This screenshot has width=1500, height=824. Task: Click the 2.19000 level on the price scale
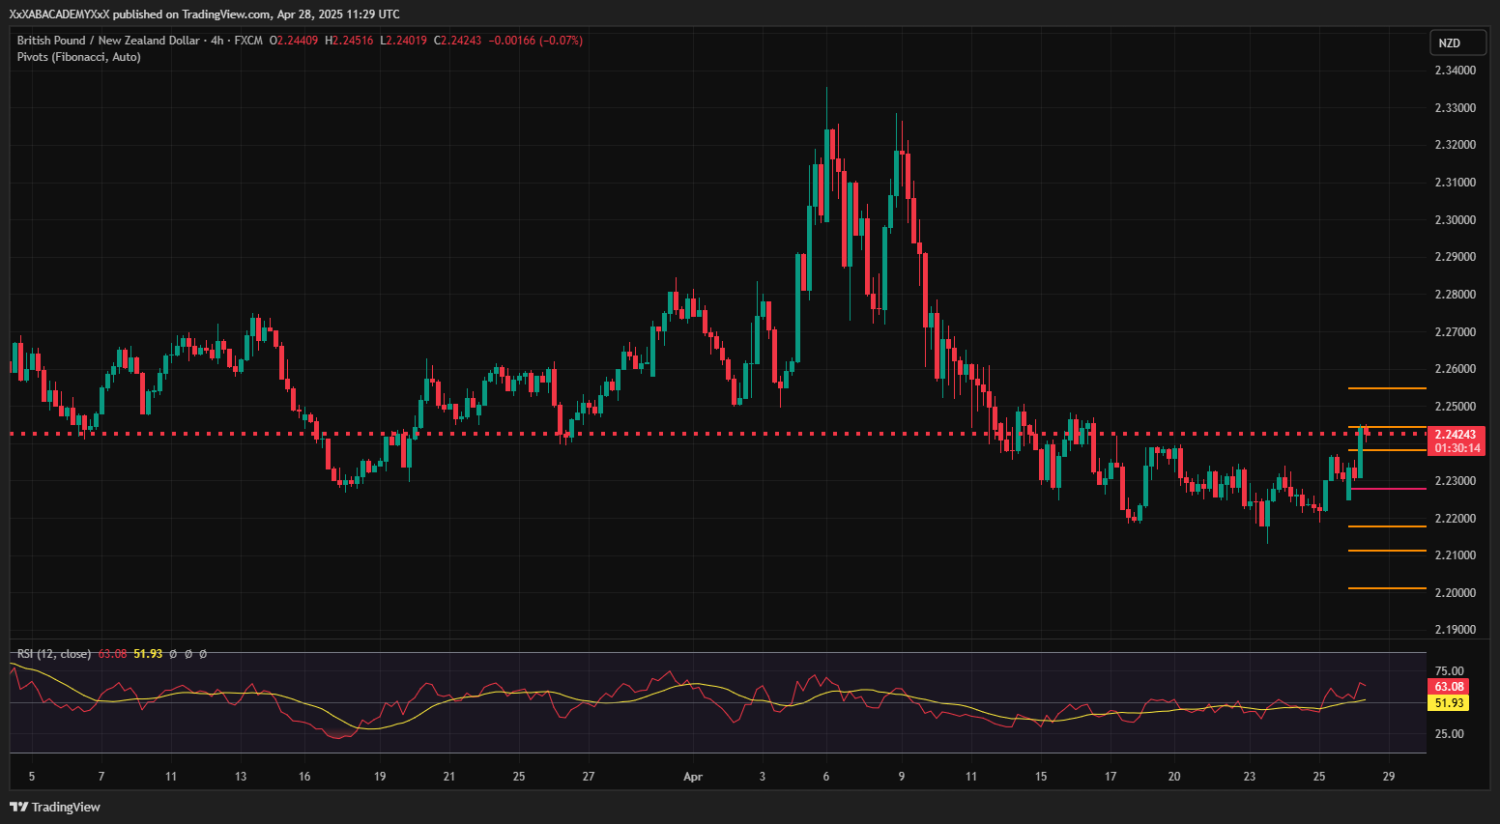(1455, 630)
